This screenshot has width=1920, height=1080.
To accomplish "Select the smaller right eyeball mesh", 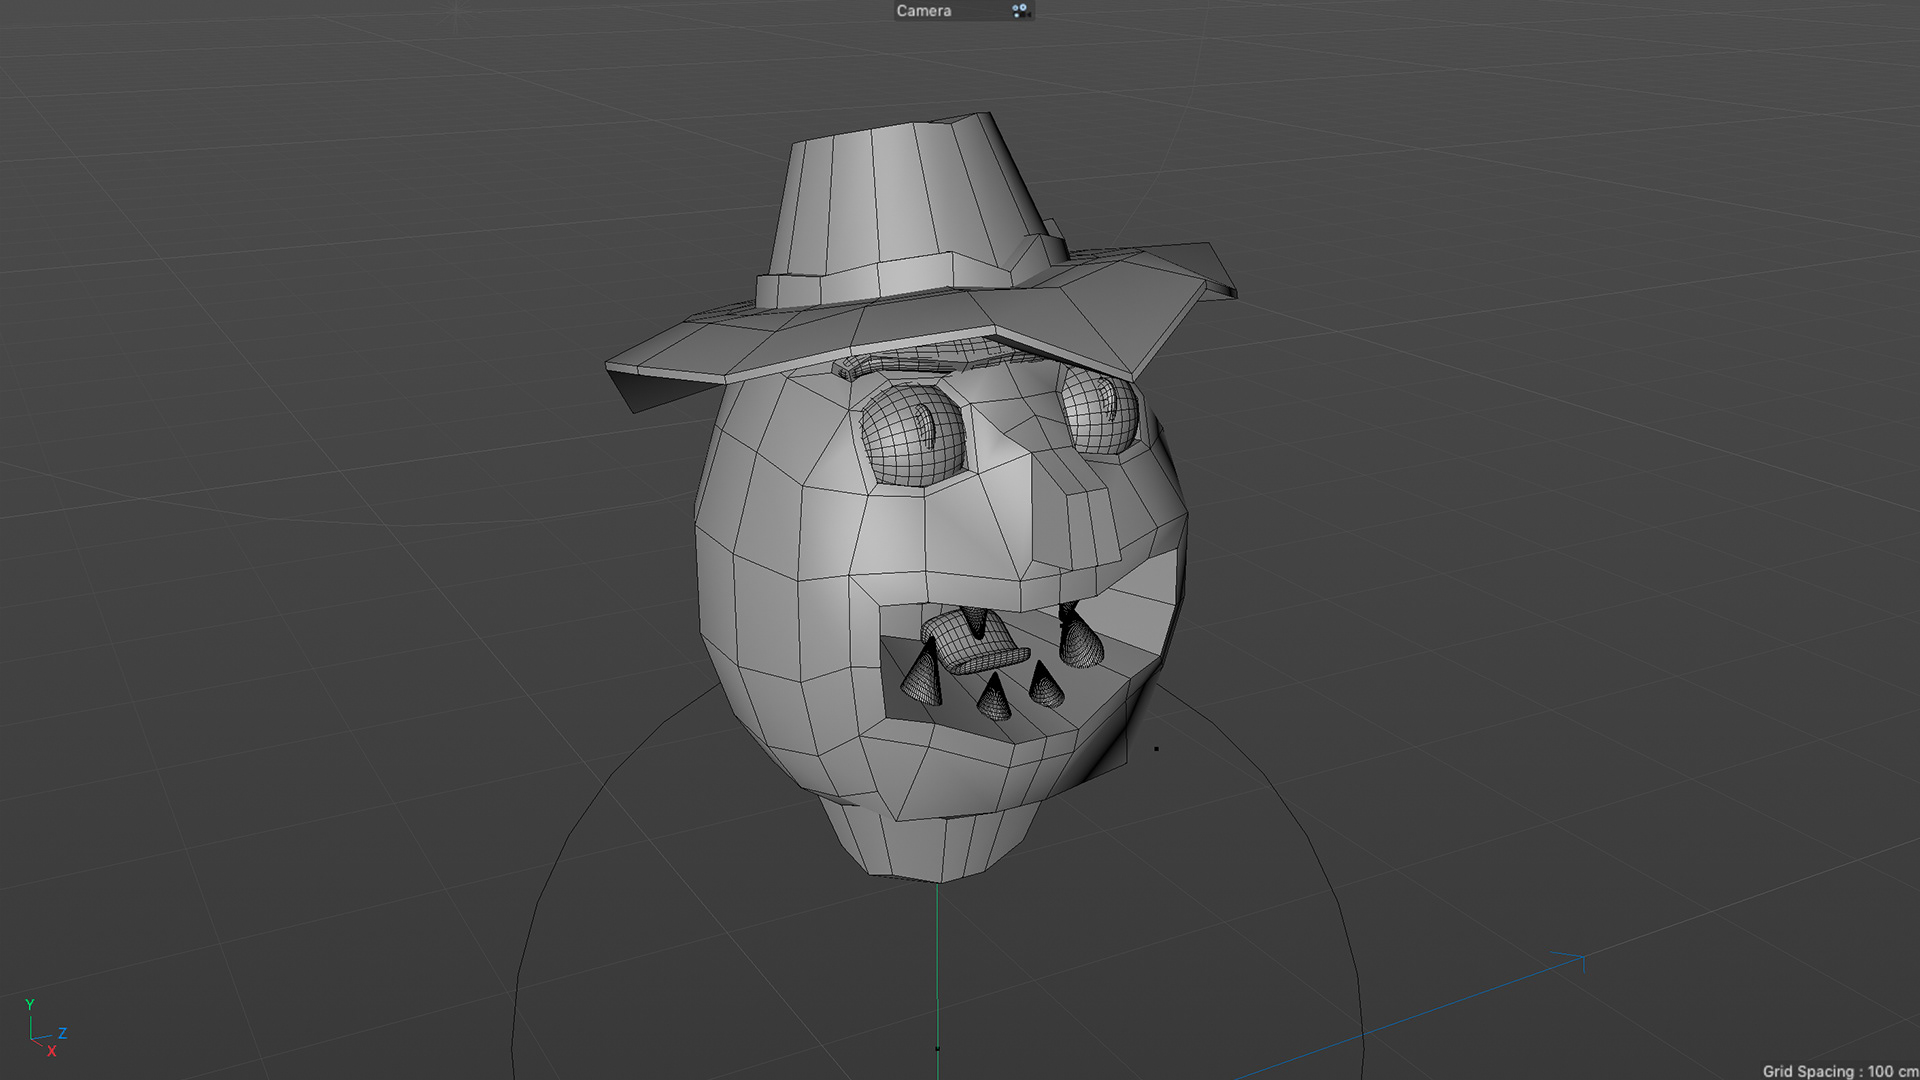I will 1098,412.
